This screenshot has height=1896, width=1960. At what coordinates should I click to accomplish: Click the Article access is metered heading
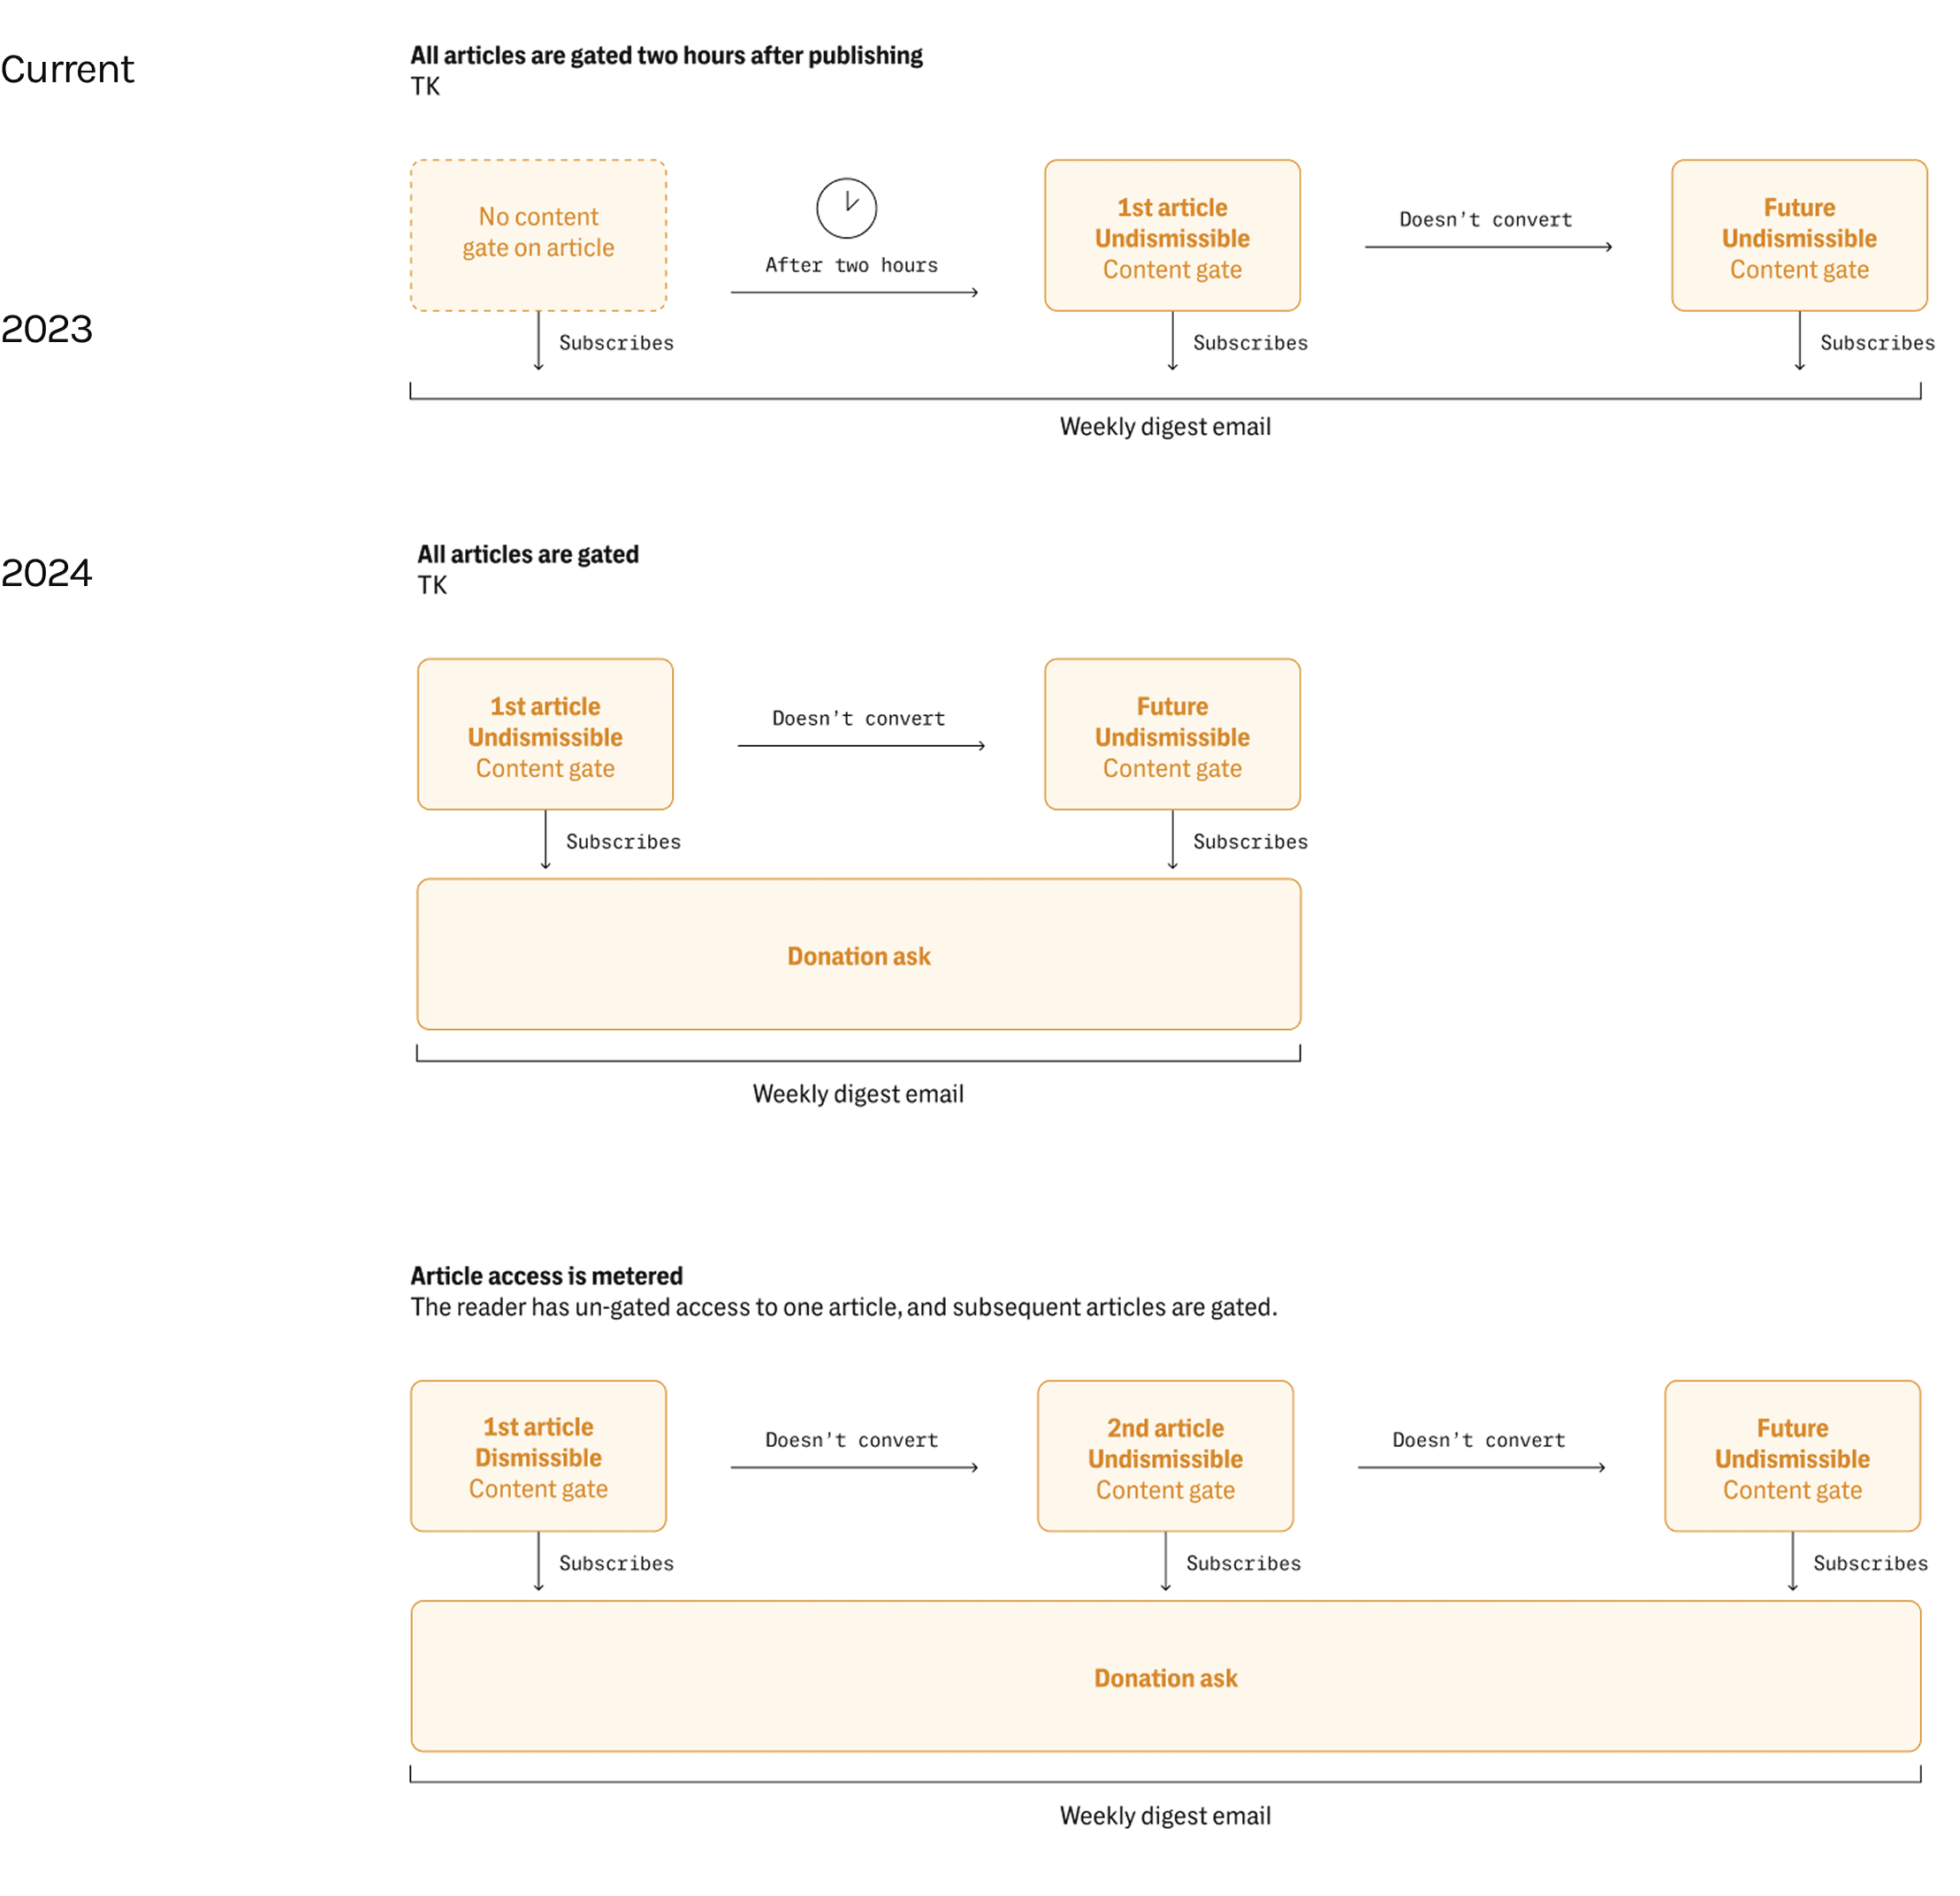click(546, 1276)
